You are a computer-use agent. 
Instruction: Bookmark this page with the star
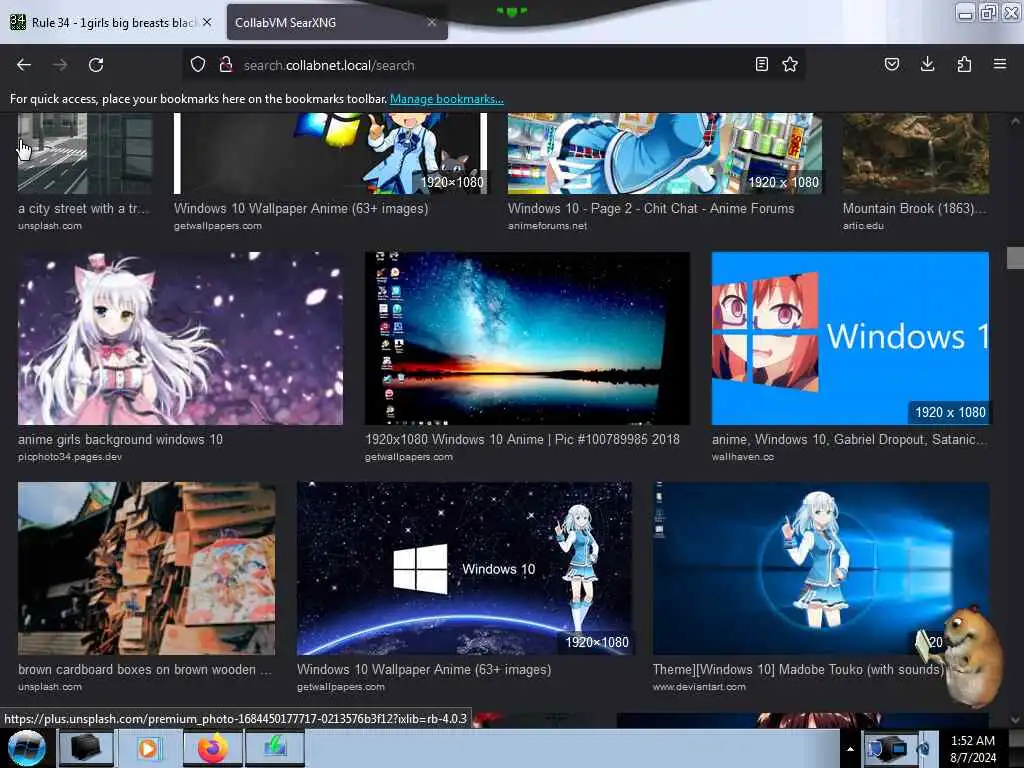[790, 64]
